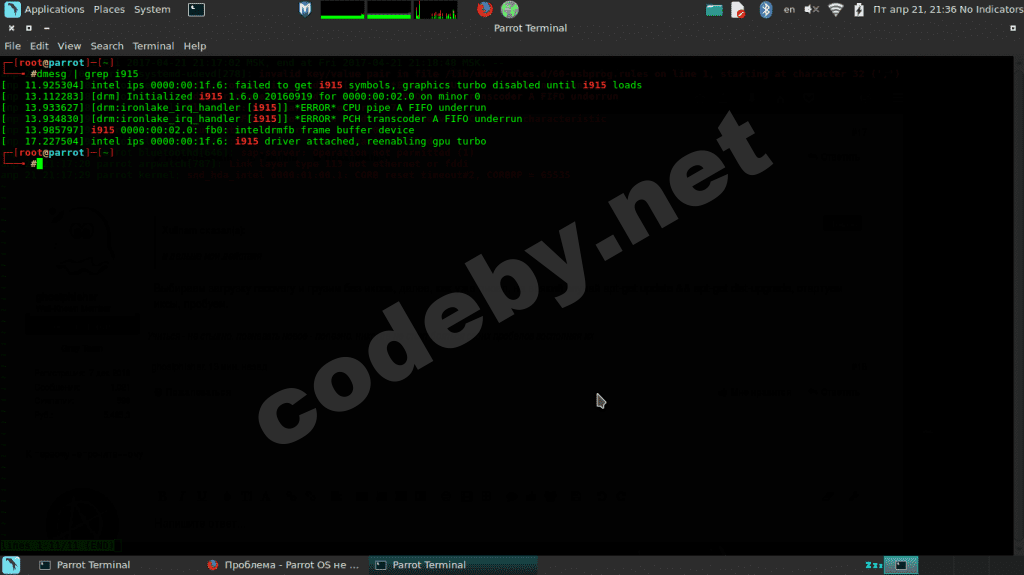1024x575 pixels.
Task: Switch to the Firefox Проблема - Parrot OS window
Action: click(x=283, y=565)
